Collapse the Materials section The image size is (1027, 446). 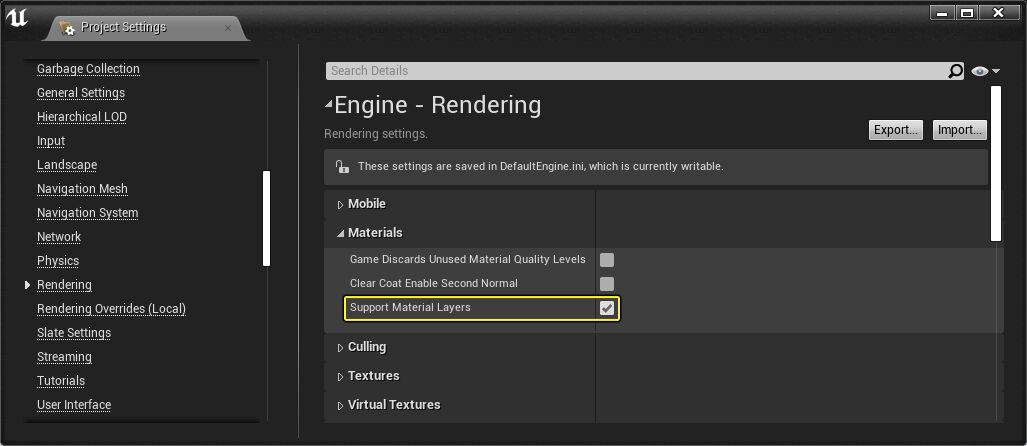(340, 233)
